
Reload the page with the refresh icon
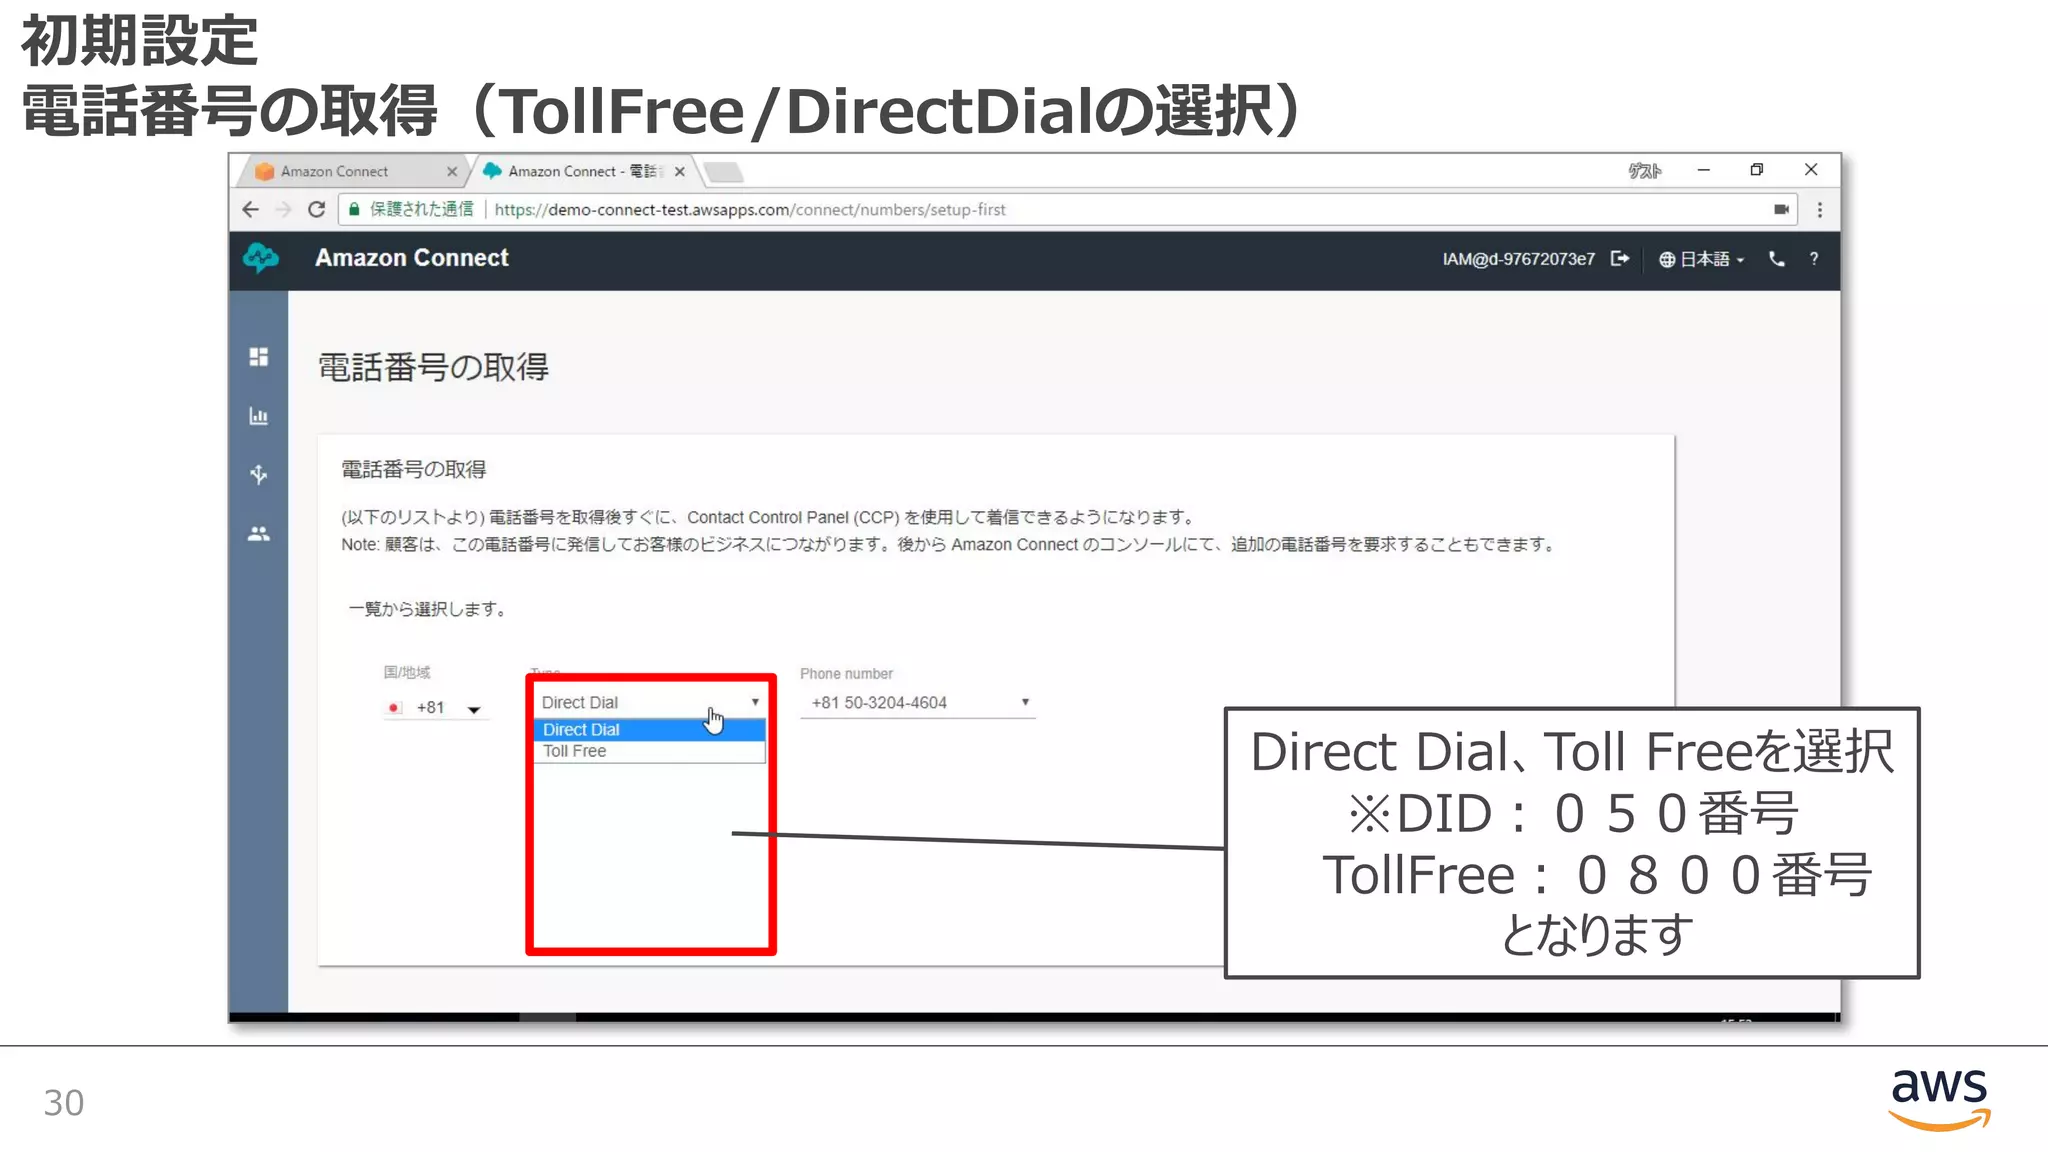point(317,209)
